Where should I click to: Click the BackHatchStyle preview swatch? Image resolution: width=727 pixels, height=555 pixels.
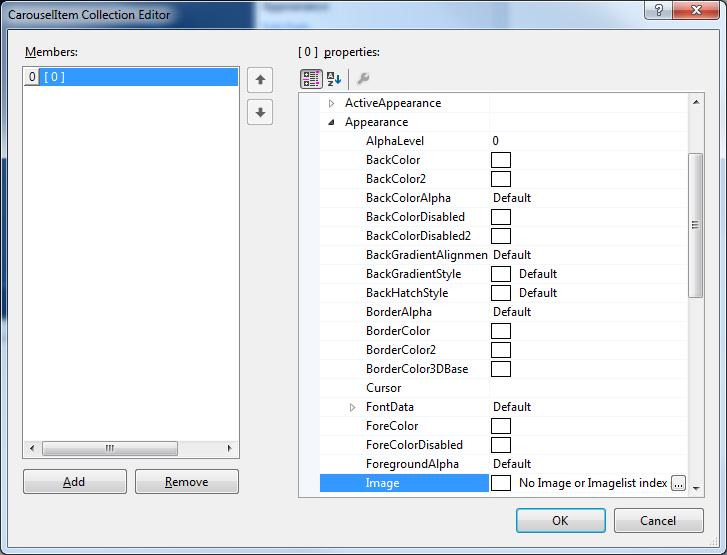tap(501, 293)
